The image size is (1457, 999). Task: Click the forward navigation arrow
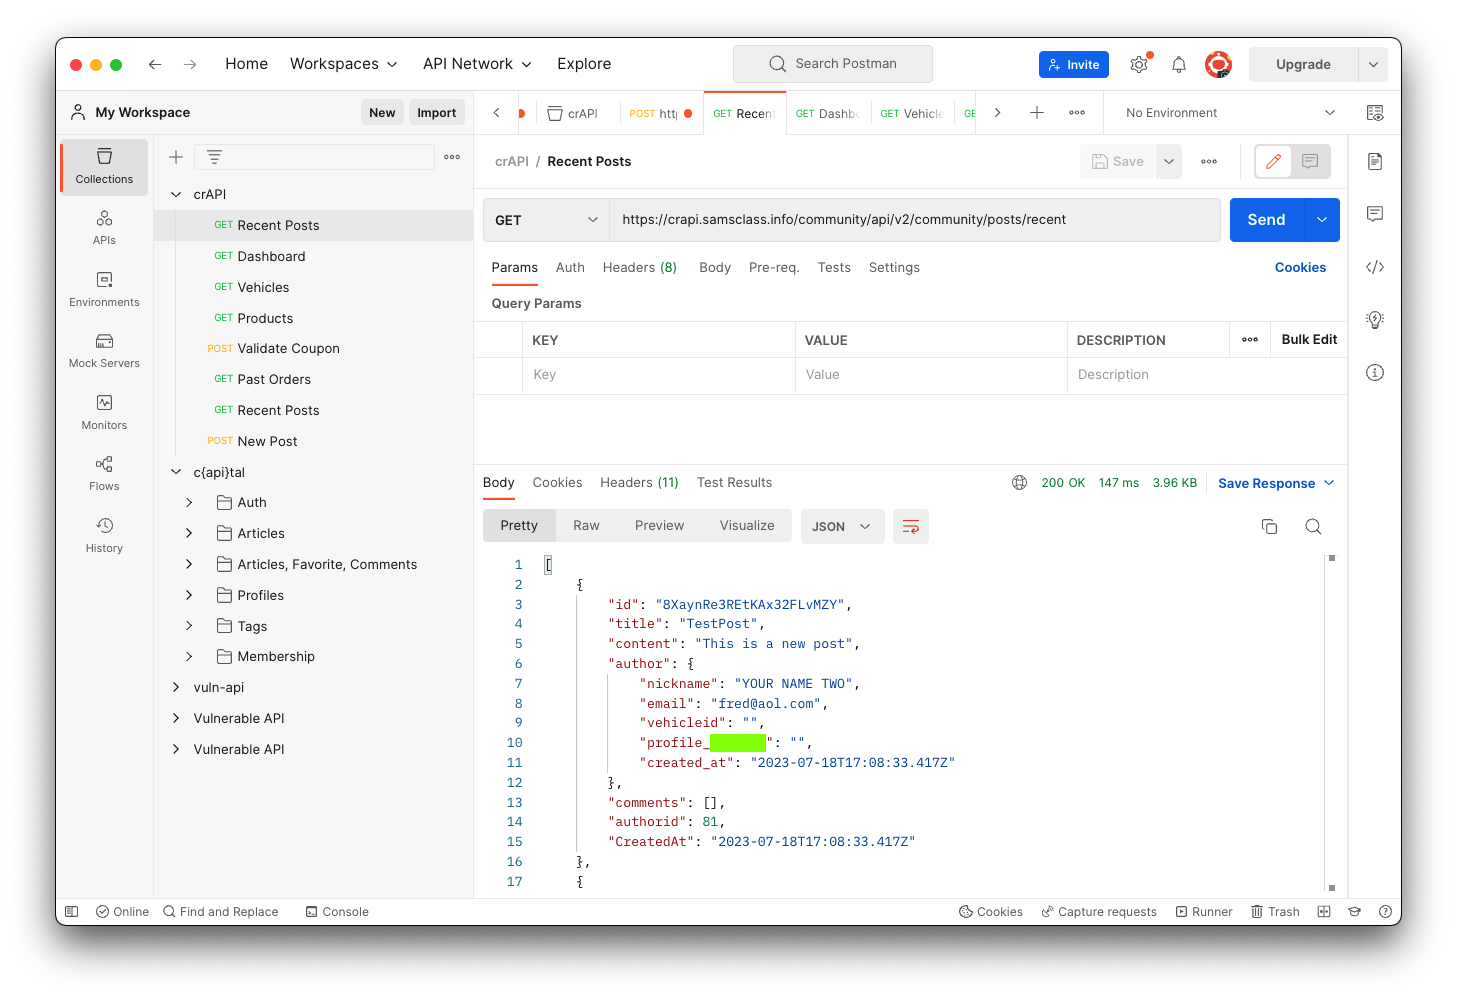(190, 64)
